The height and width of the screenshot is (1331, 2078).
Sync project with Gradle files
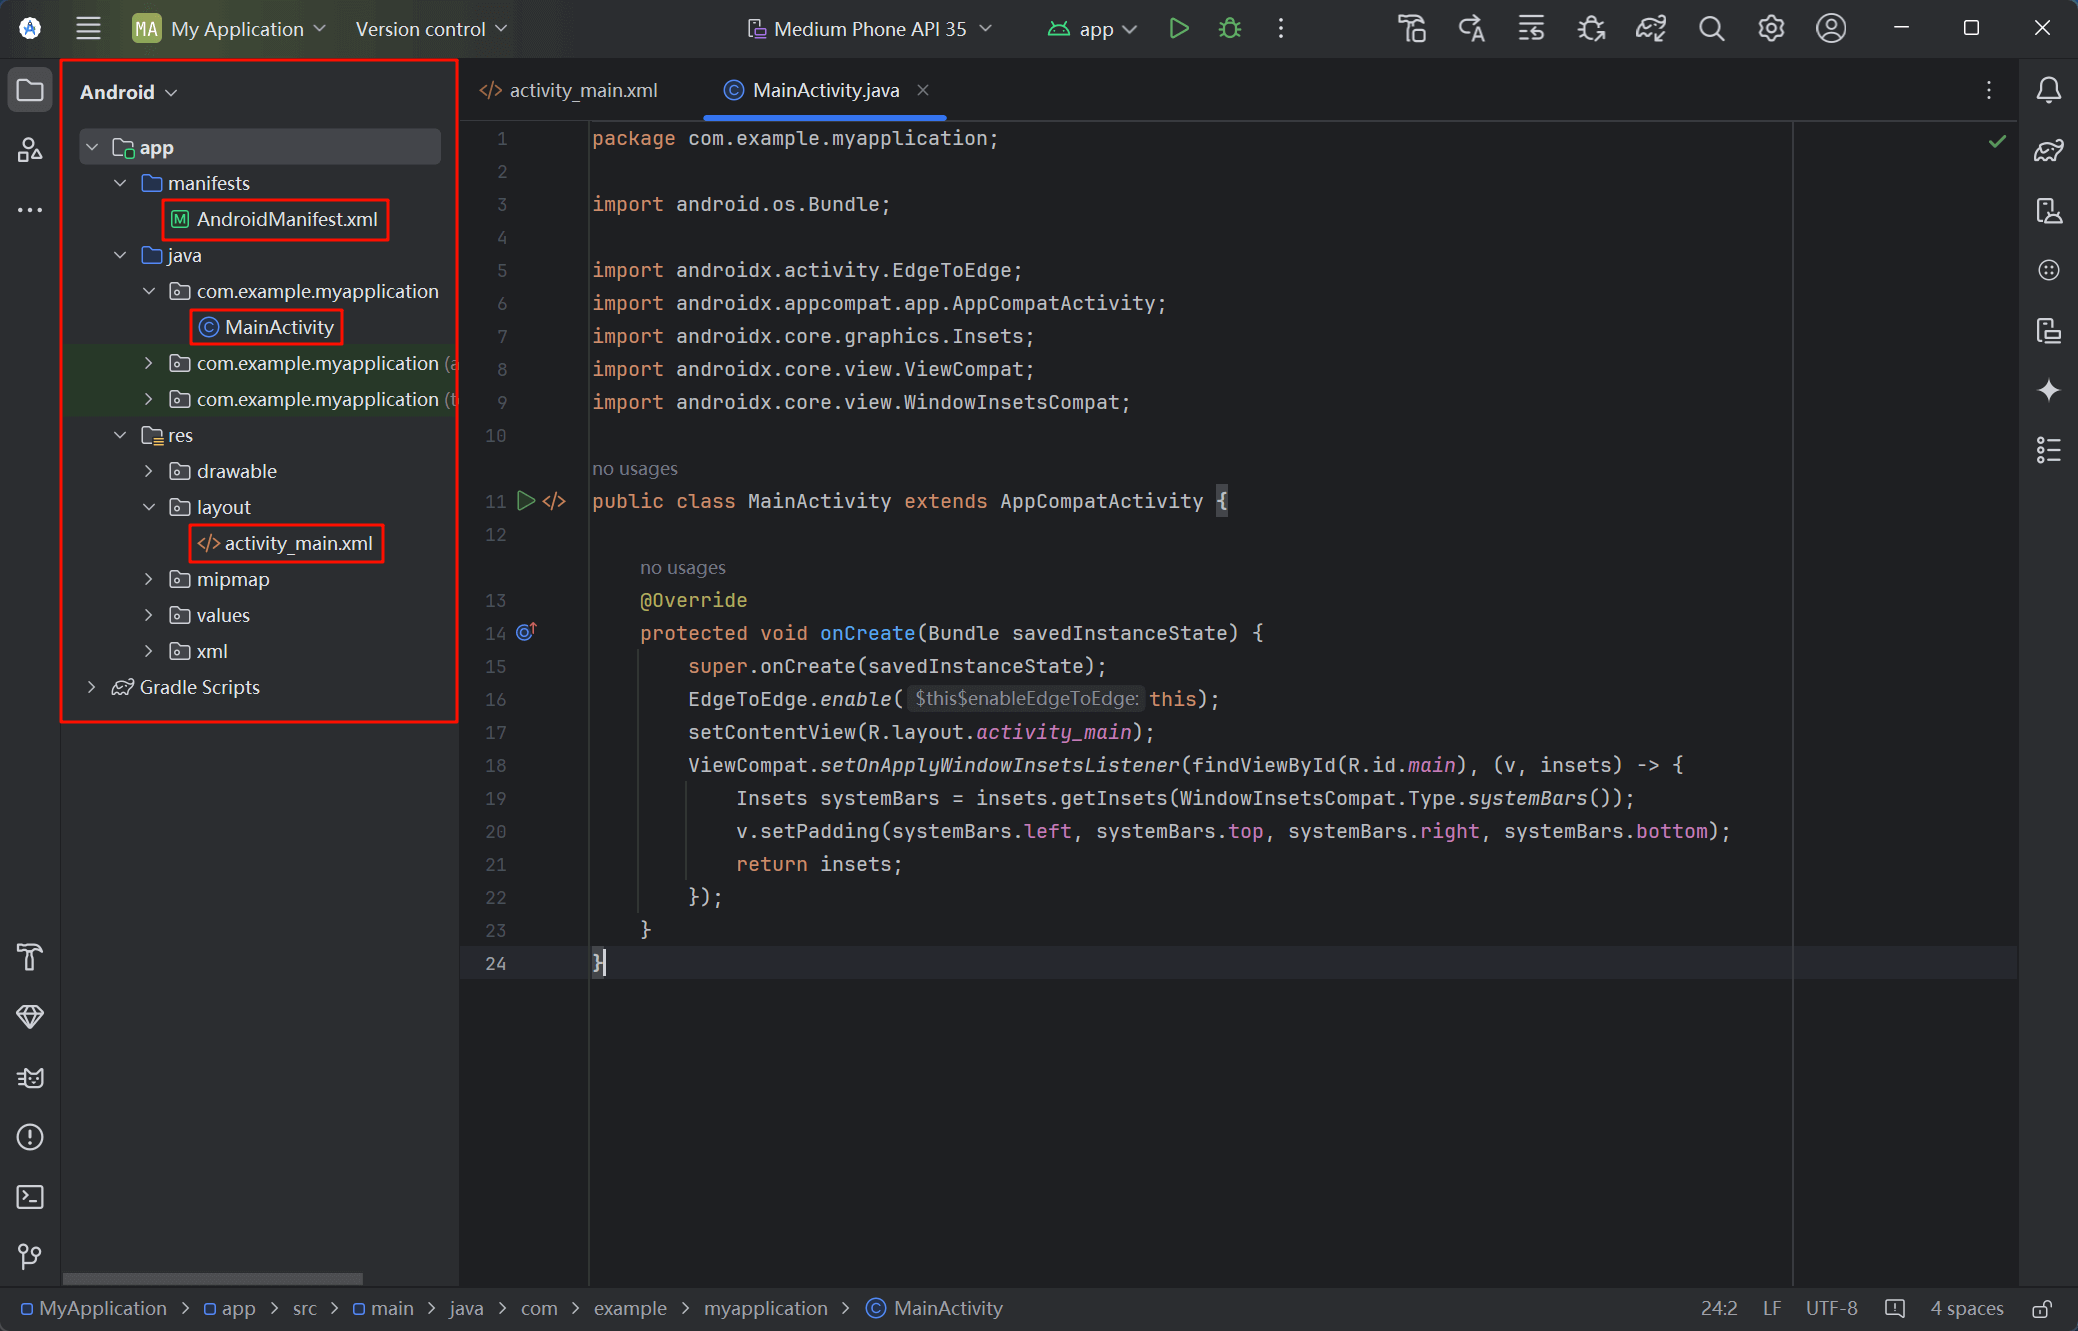(1651, 28)
